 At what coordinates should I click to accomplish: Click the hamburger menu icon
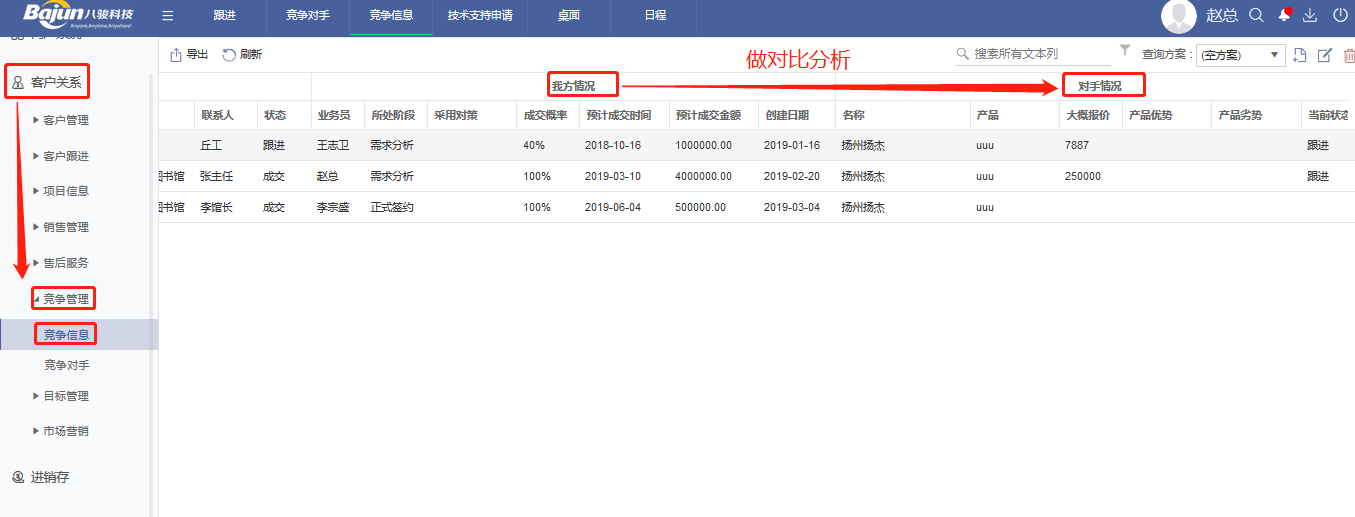(168, 16)
